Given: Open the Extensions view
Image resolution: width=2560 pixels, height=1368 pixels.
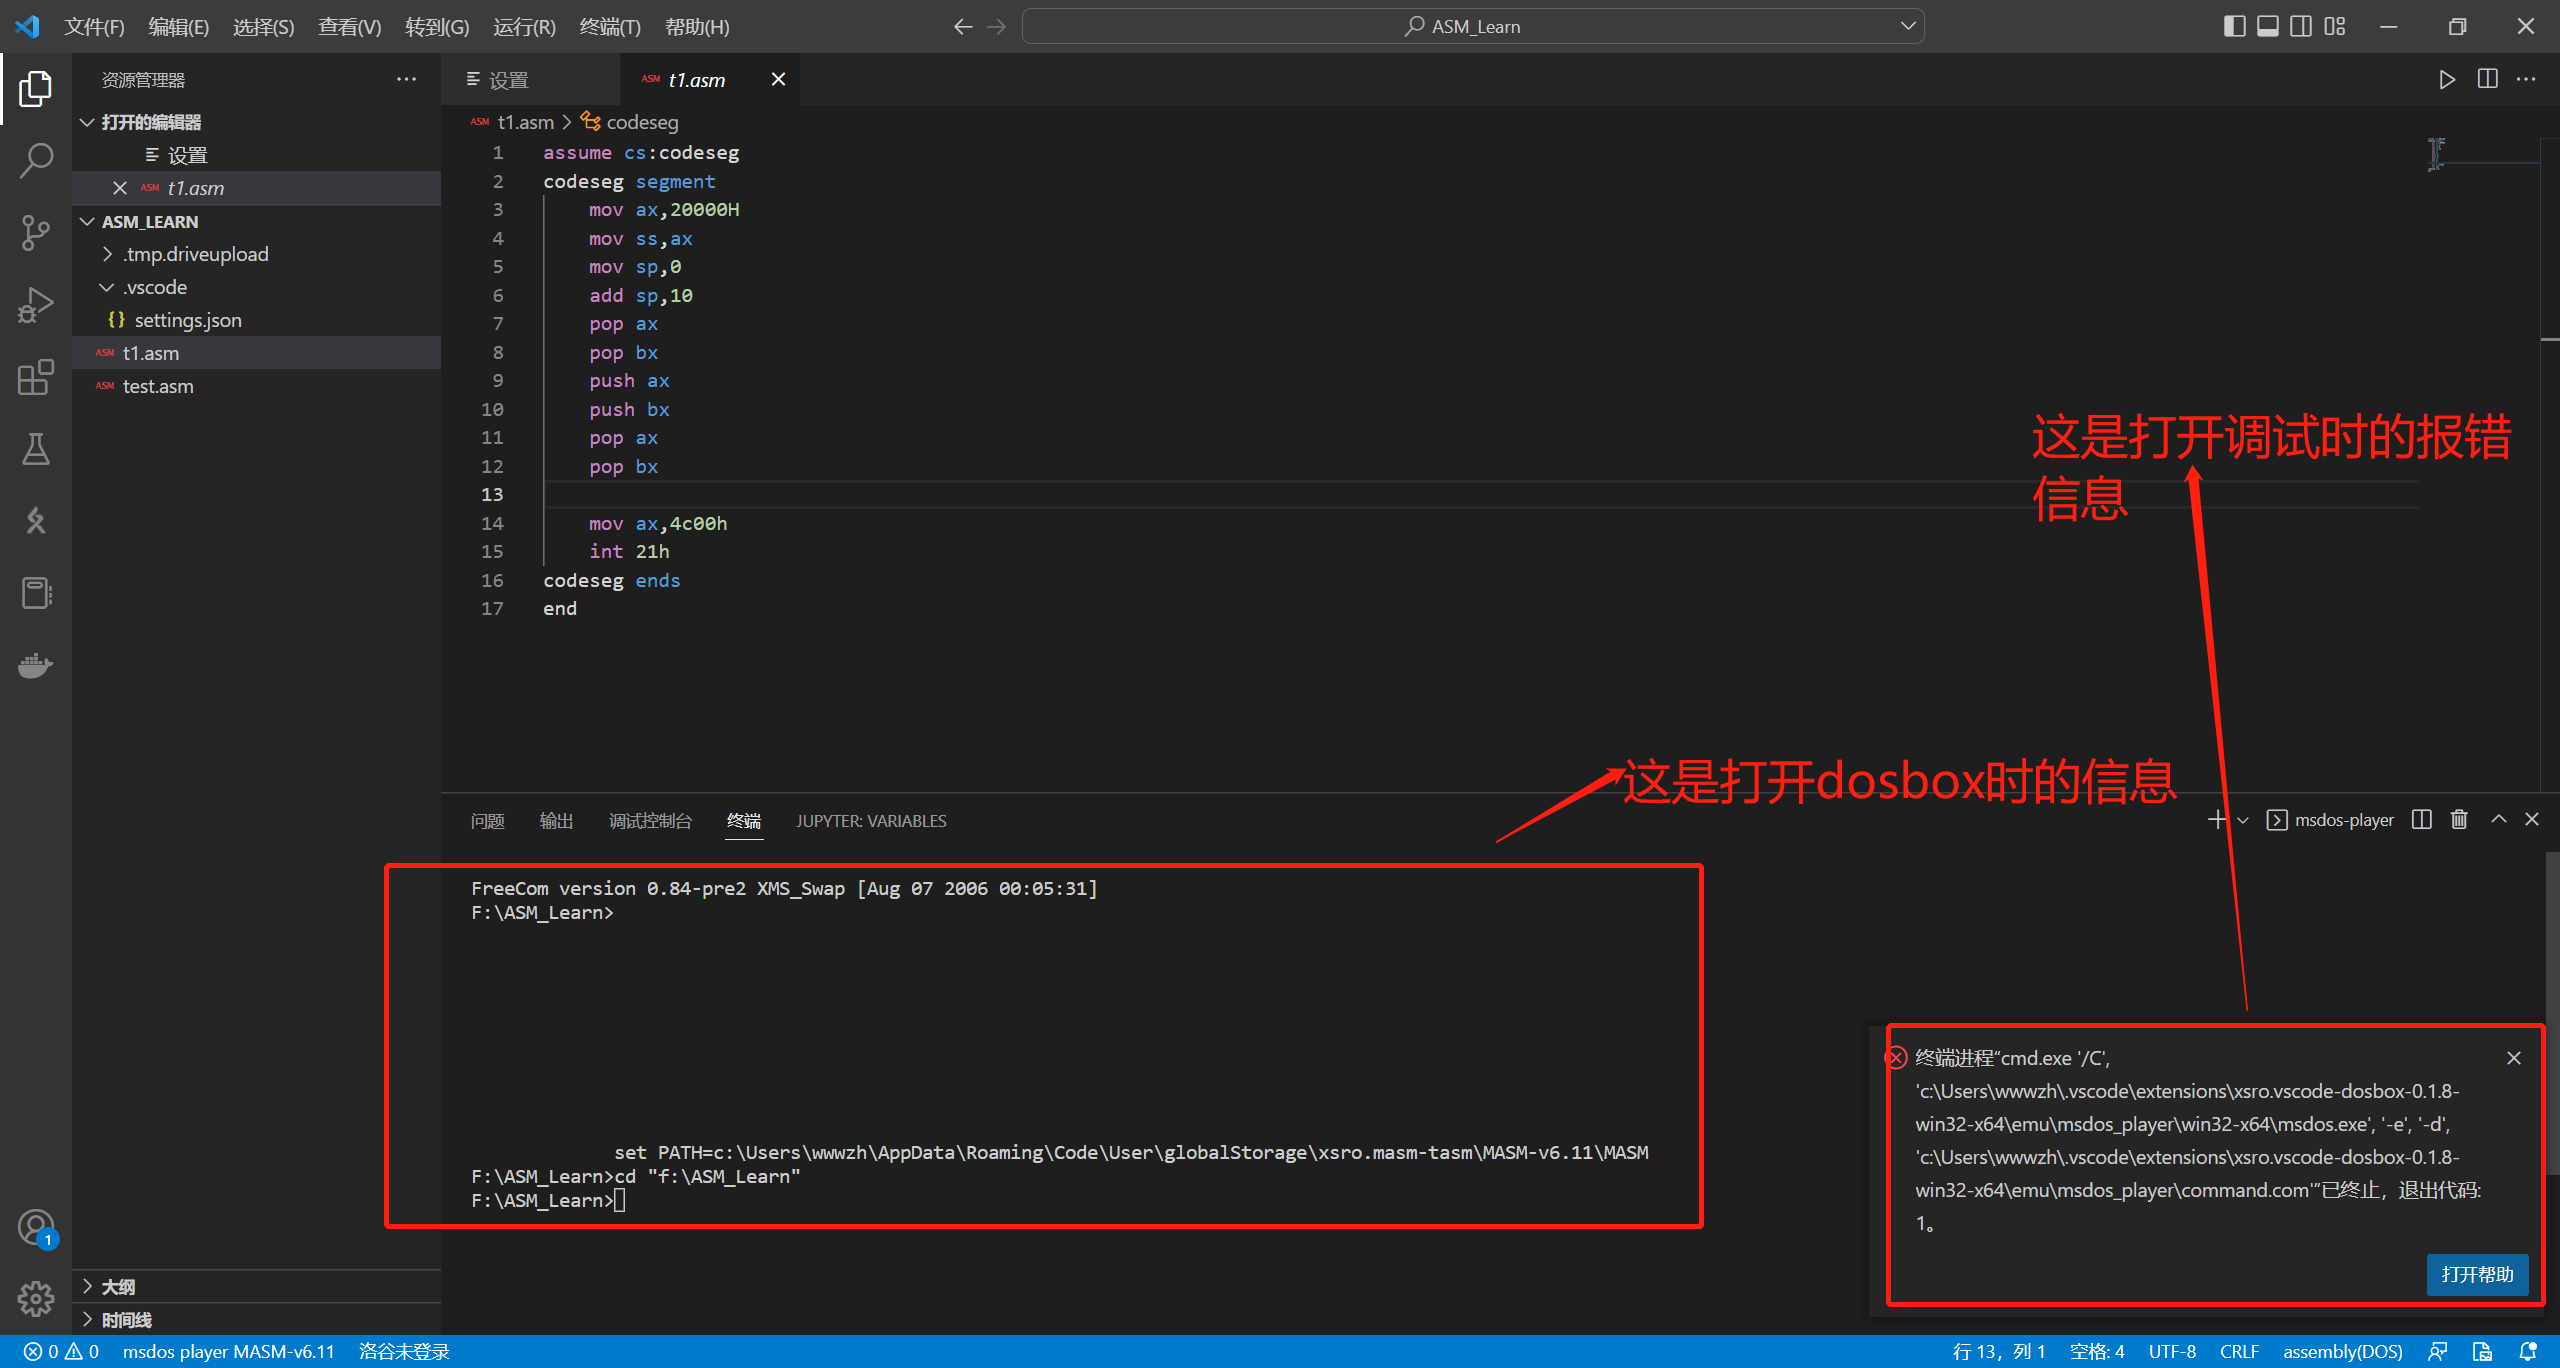Looking at the screenshot, I should (36, 377).
